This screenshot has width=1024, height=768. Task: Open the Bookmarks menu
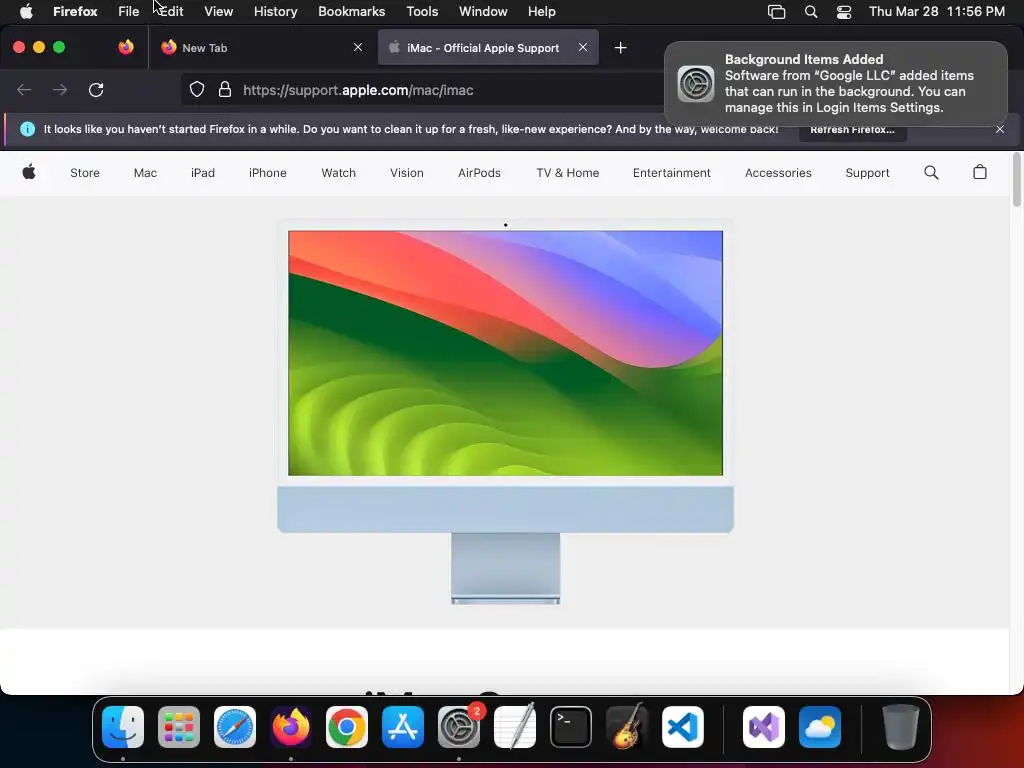[351, 11]
